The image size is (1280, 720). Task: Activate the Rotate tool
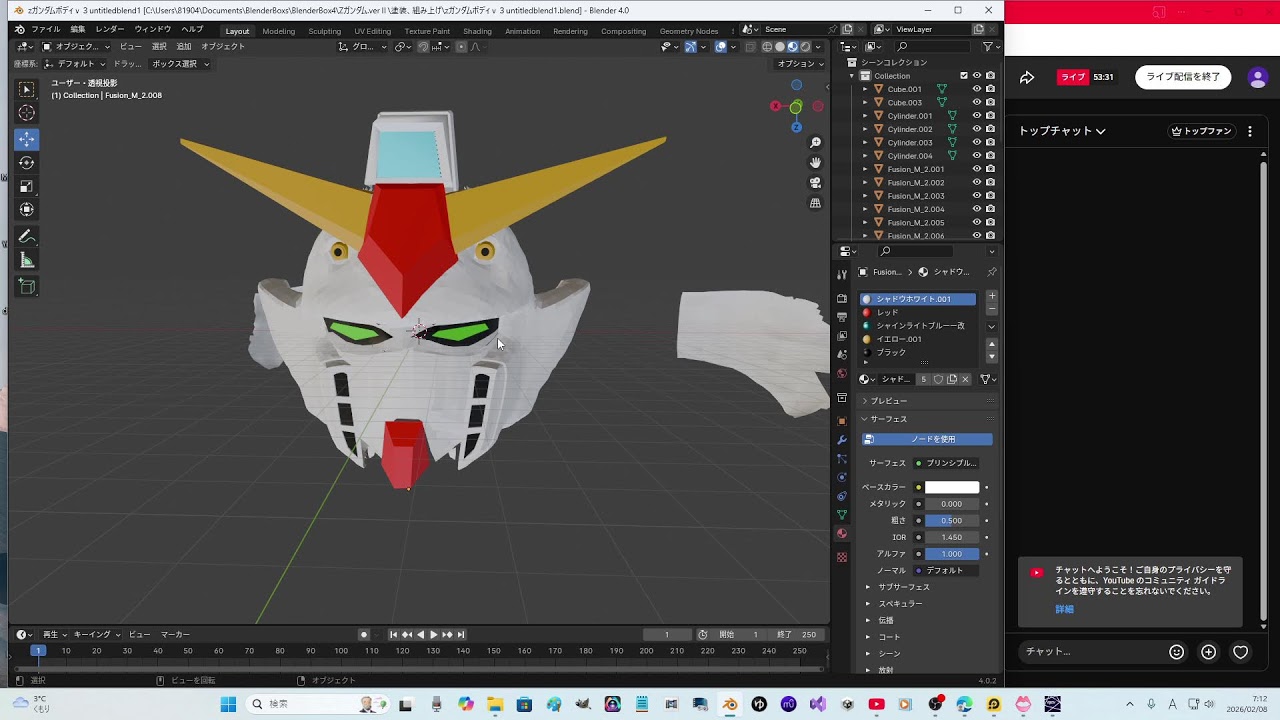pos(27,163)
